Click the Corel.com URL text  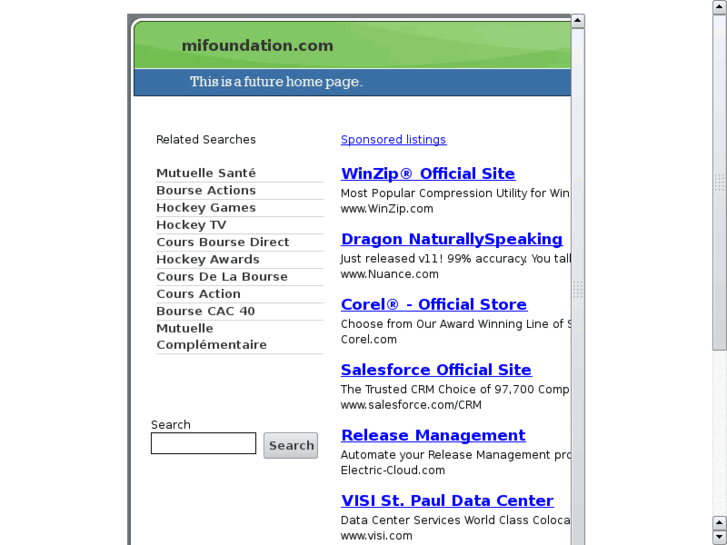click(x=369, y=340)
